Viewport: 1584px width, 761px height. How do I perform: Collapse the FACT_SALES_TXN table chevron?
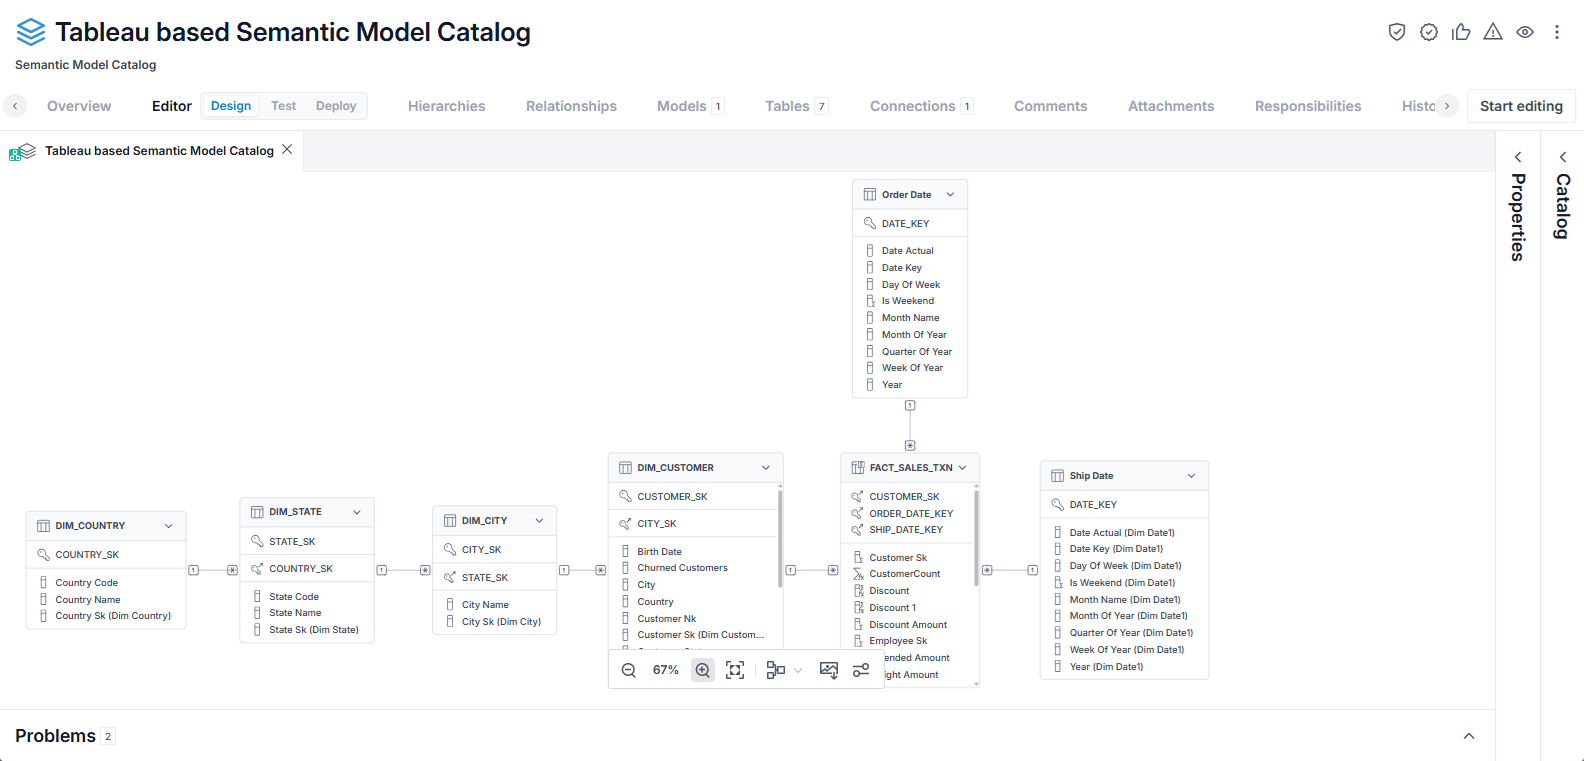[963, 468]
